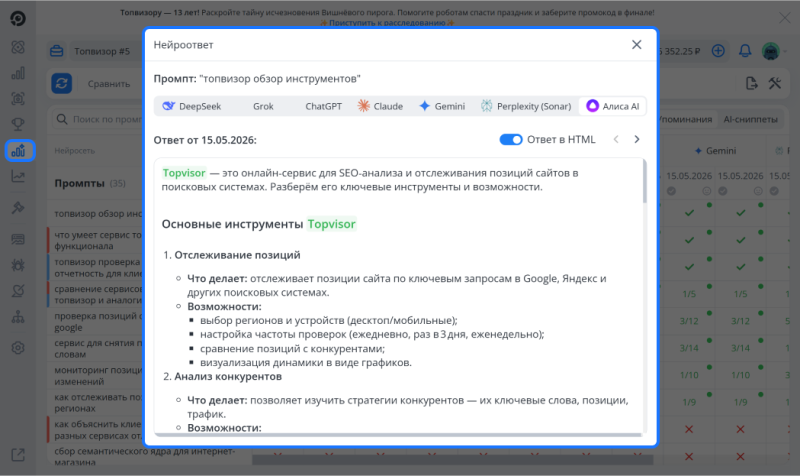Click the plus icon to add balance
This screenshot has width=800, height=476.
coord(718,51)
